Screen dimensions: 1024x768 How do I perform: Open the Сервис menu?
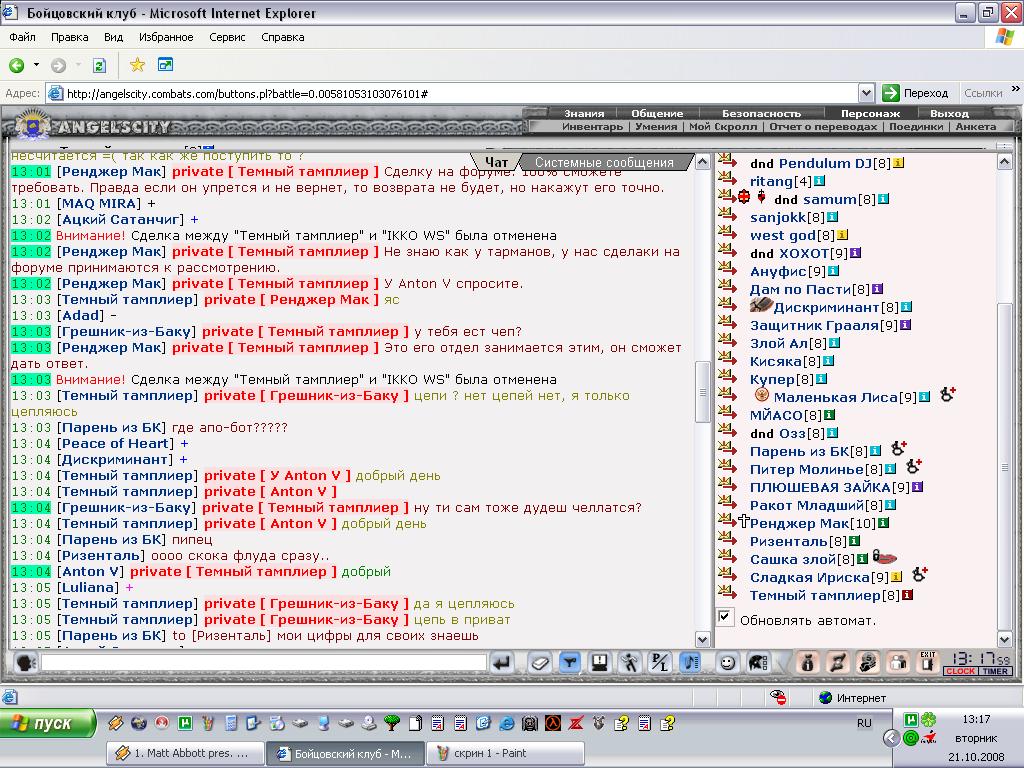pyautogui.click(x=227, y=37)
